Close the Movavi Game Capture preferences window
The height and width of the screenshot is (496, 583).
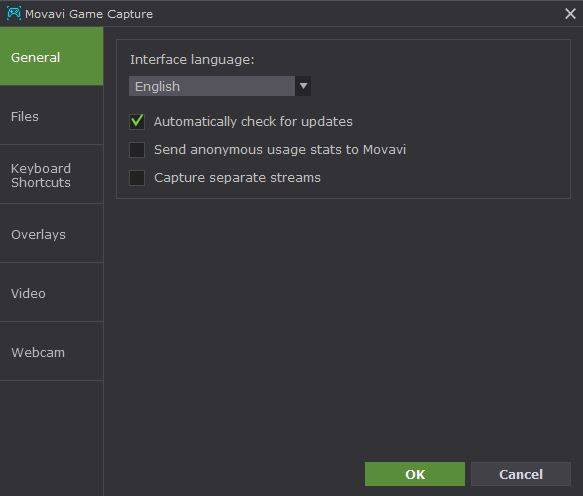tap(570, 14)
